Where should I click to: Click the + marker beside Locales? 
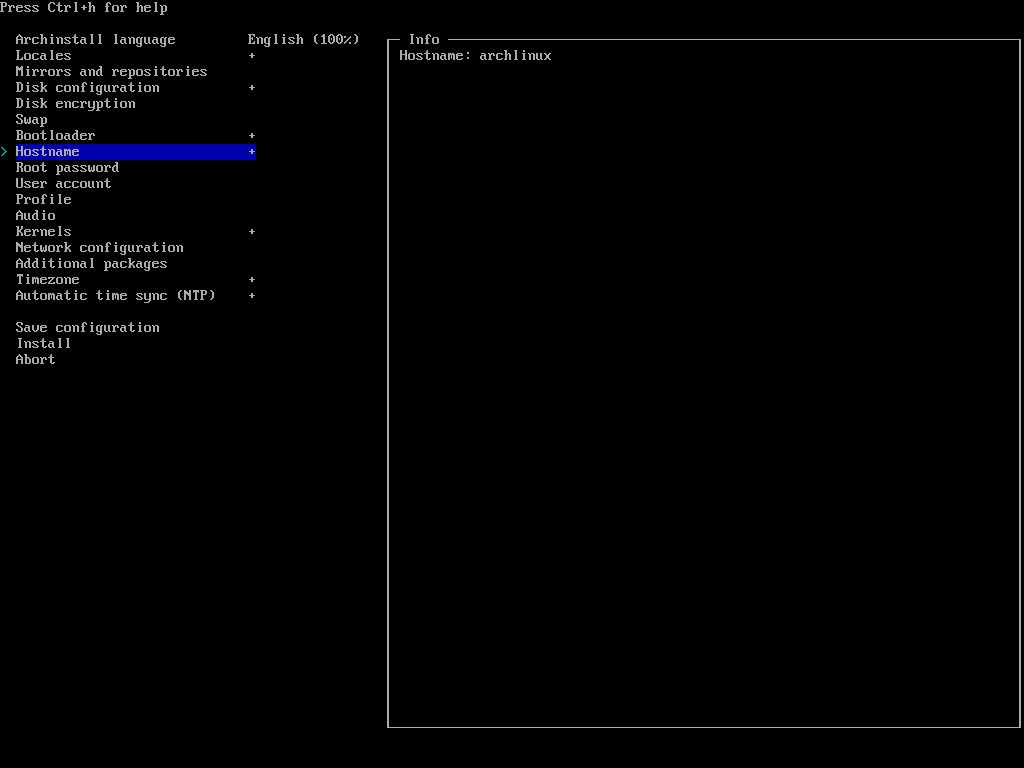click(x=252, y=56)
